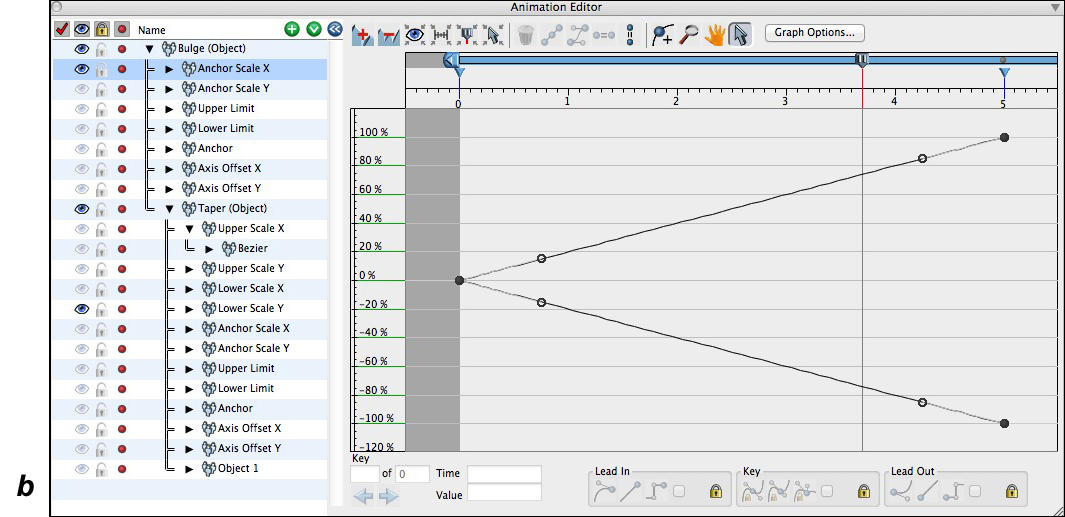
Task: Click the Time input field
Action: (x=504, y=474)
